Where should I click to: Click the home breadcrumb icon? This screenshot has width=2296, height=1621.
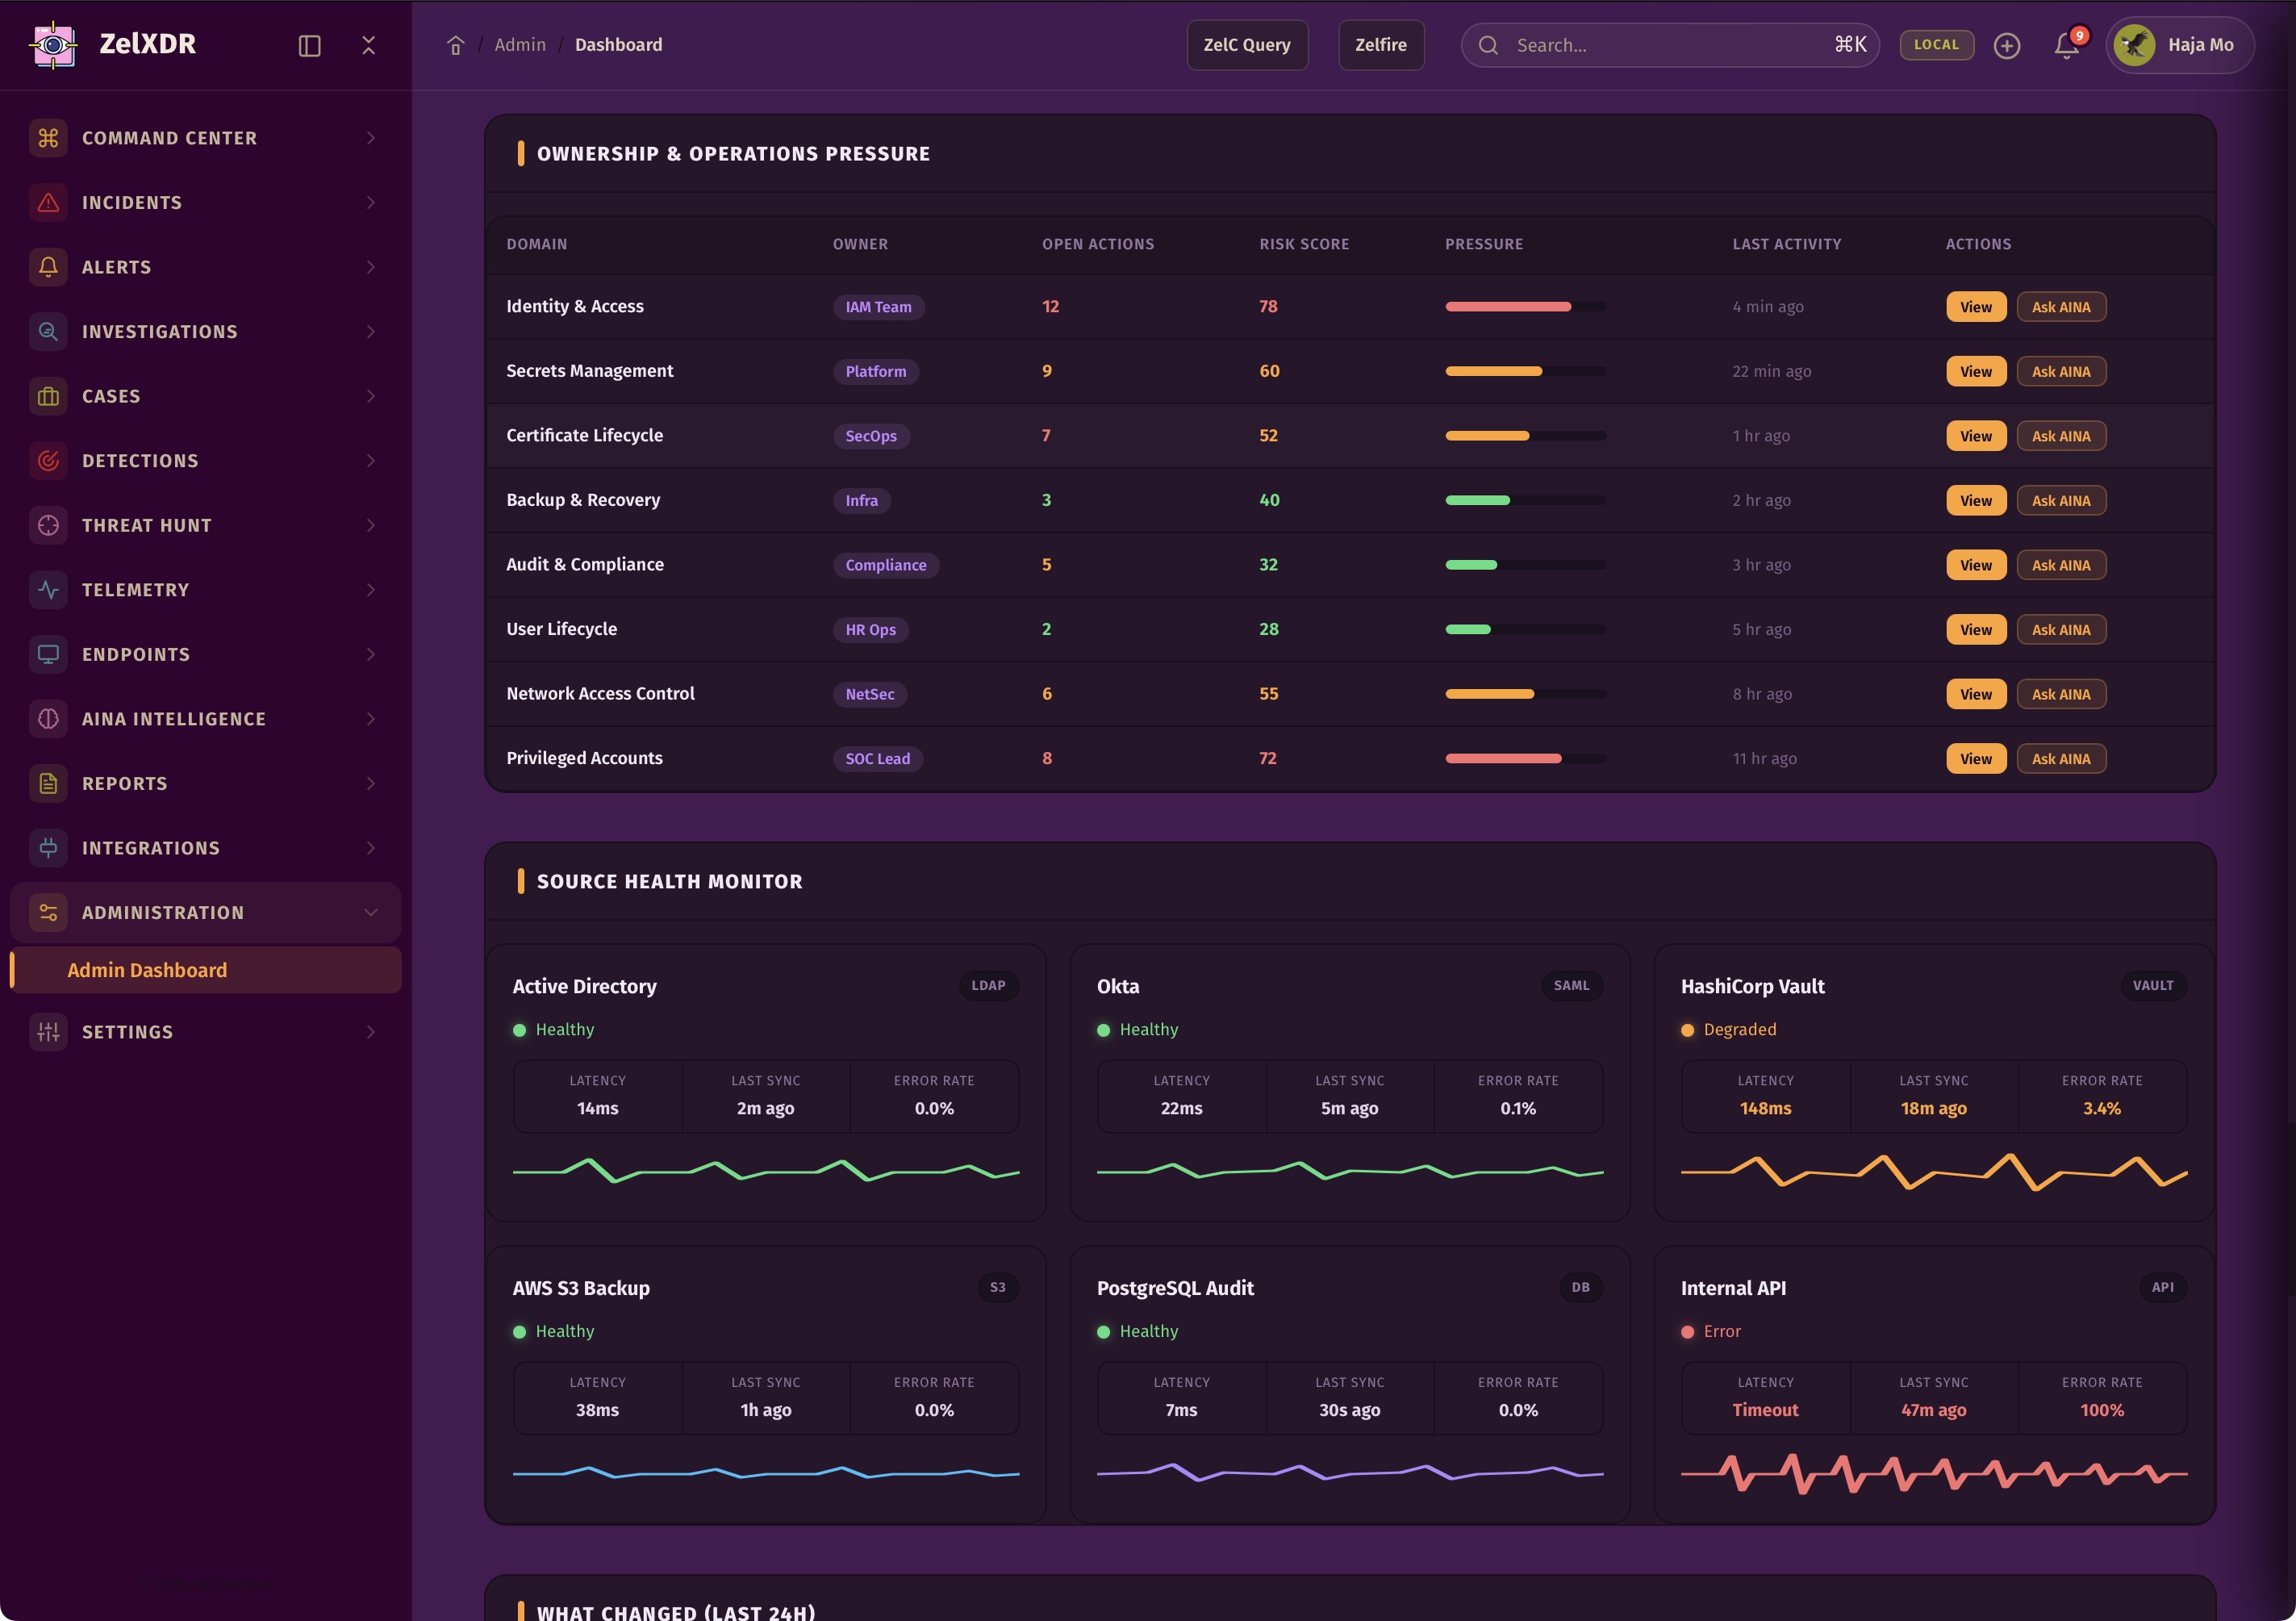455,45
